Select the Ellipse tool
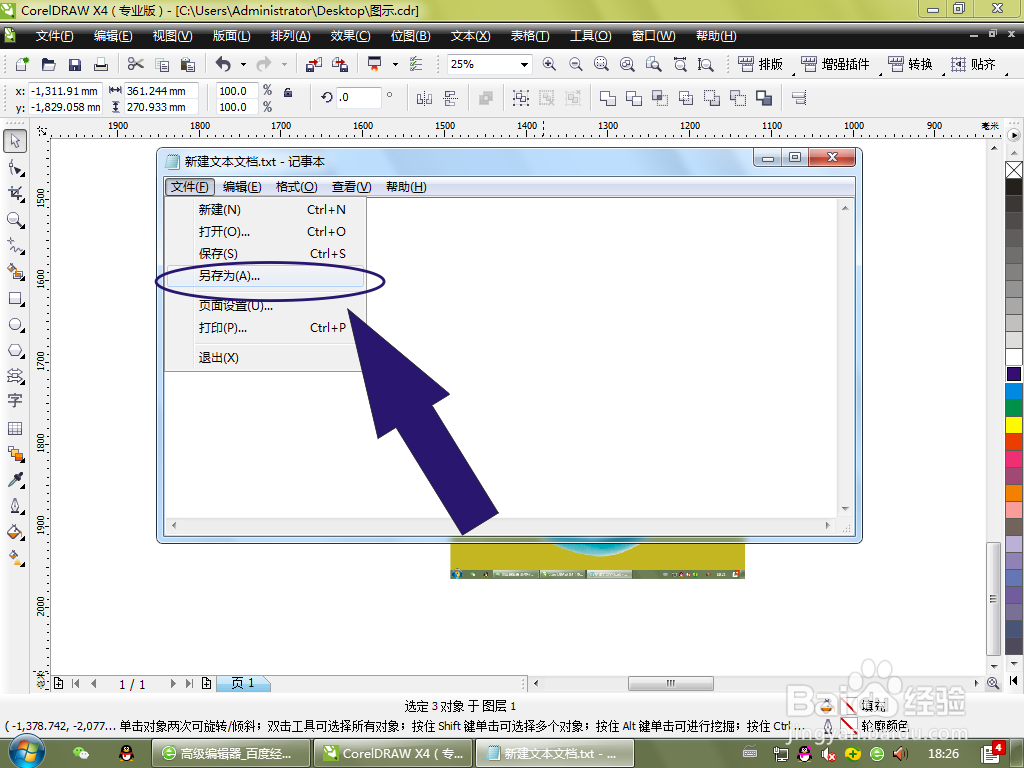 click(x=15, y=325)
